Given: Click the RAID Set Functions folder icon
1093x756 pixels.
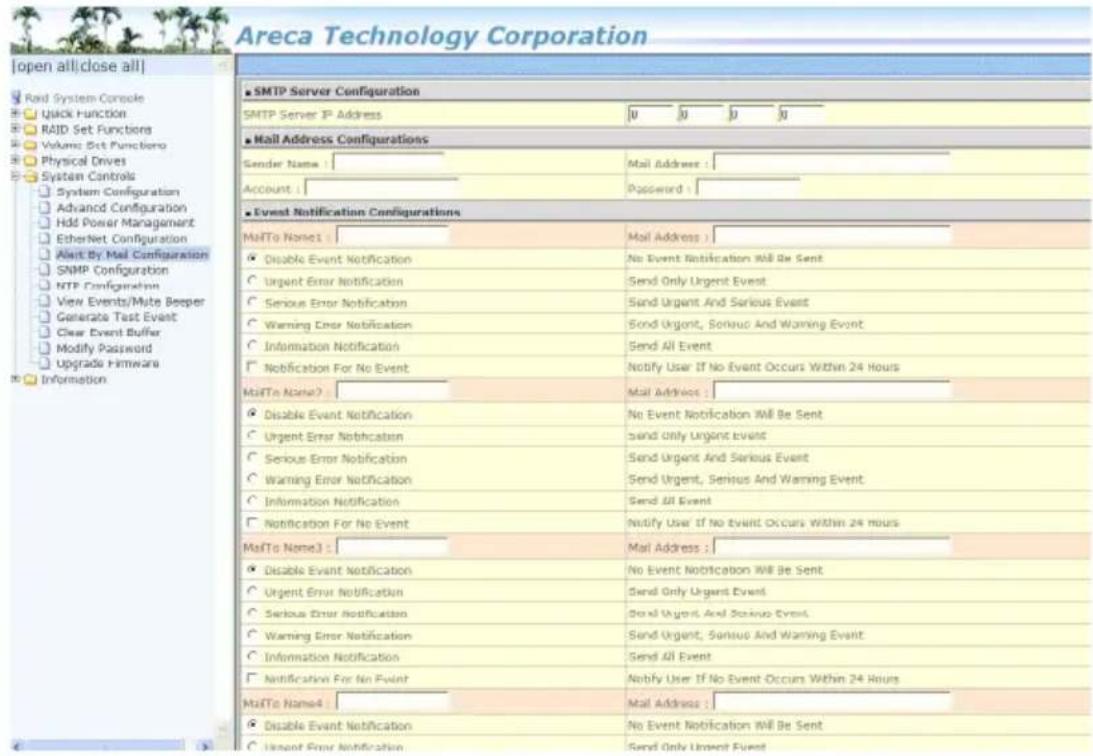Looking at the screenshot, I should coord(30,130).
